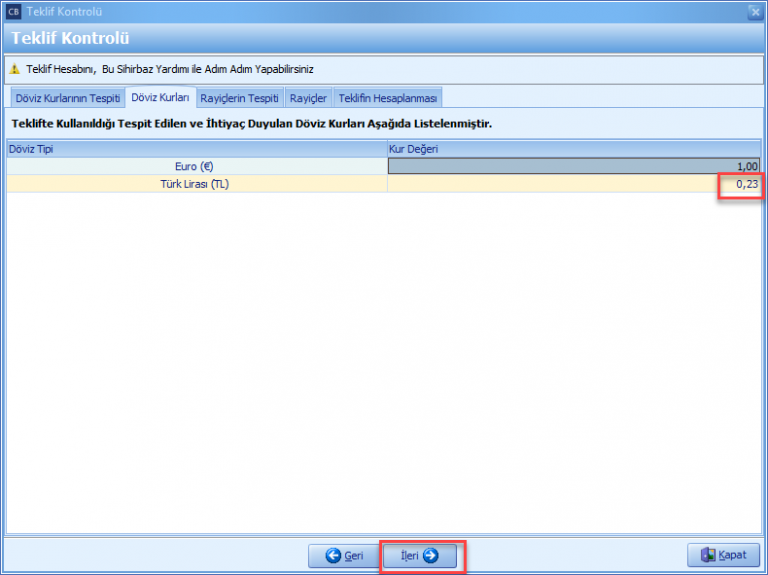The height and width of the screenshot is (575, 768).
Task: Click the Döviz Tipi column header
Action: [x=197, y=149]
